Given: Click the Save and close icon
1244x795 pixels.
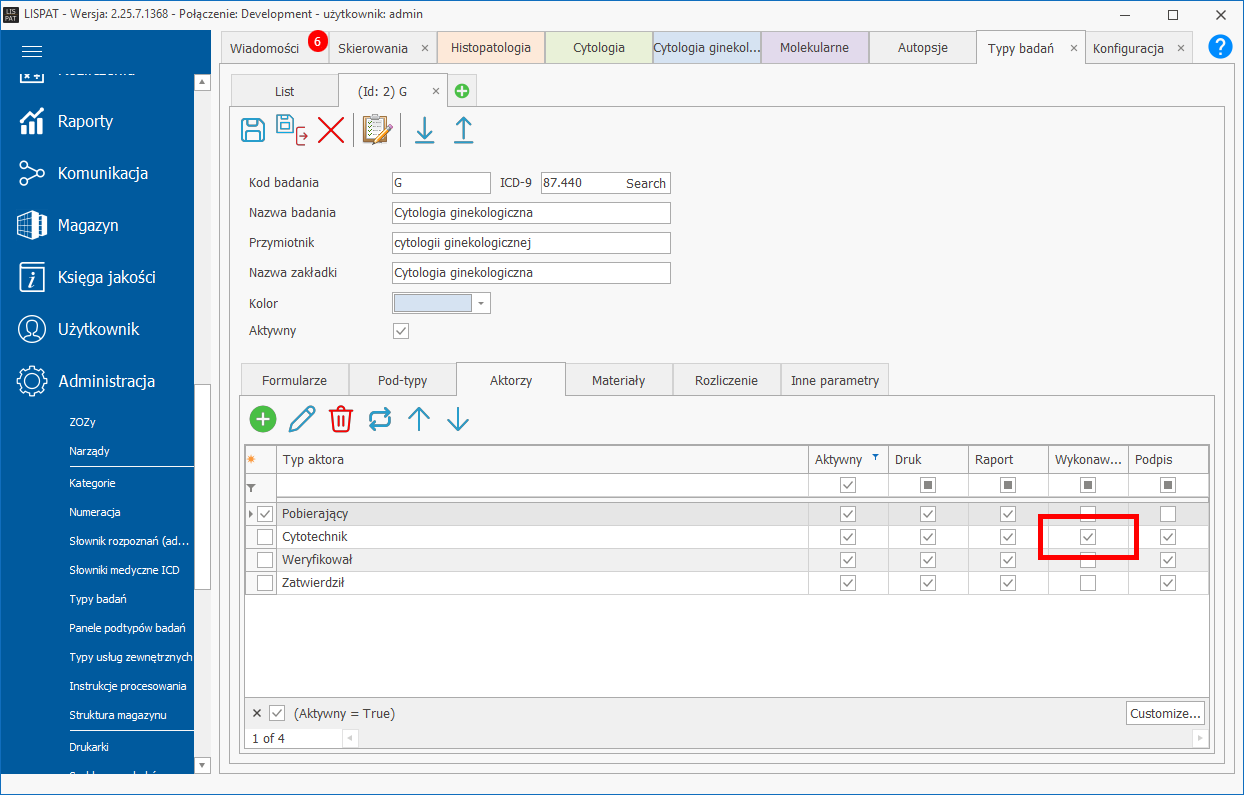Looking at the screenshot, I should pyautogui.click(x=291, y=130).
